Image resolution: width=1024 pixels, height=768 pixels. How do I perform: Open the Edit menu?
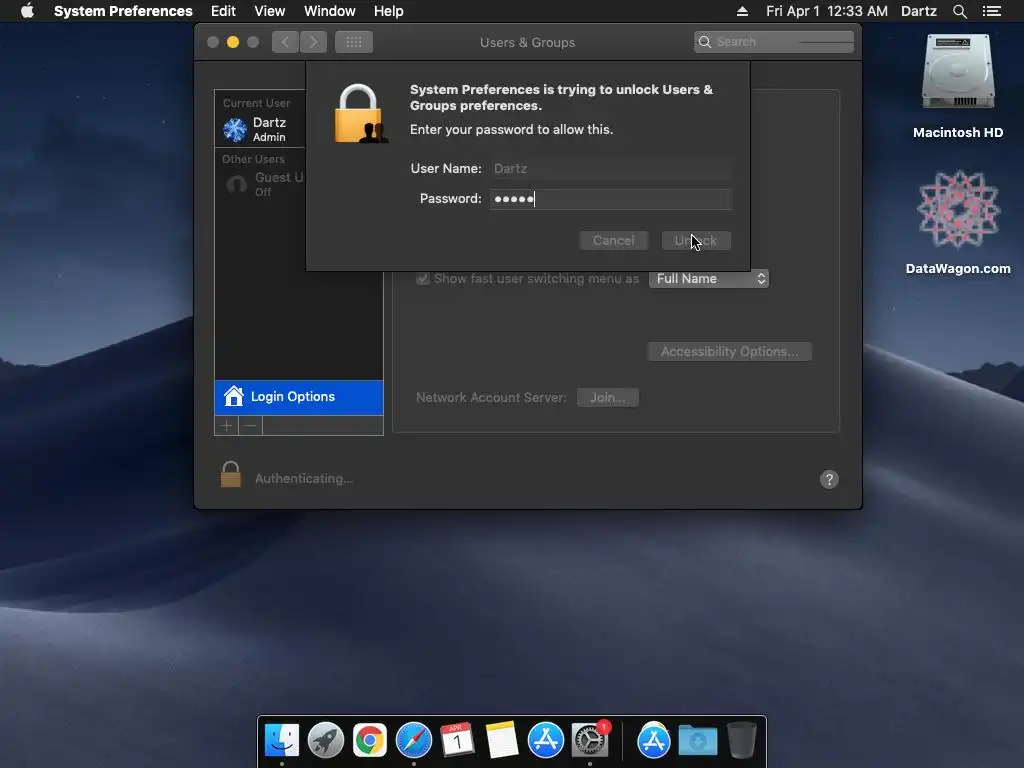point(223,11)
